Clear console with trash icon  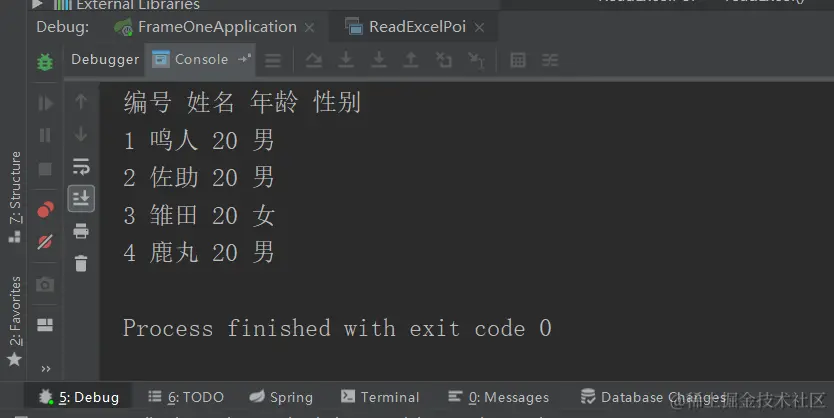(x=81, y=263)
